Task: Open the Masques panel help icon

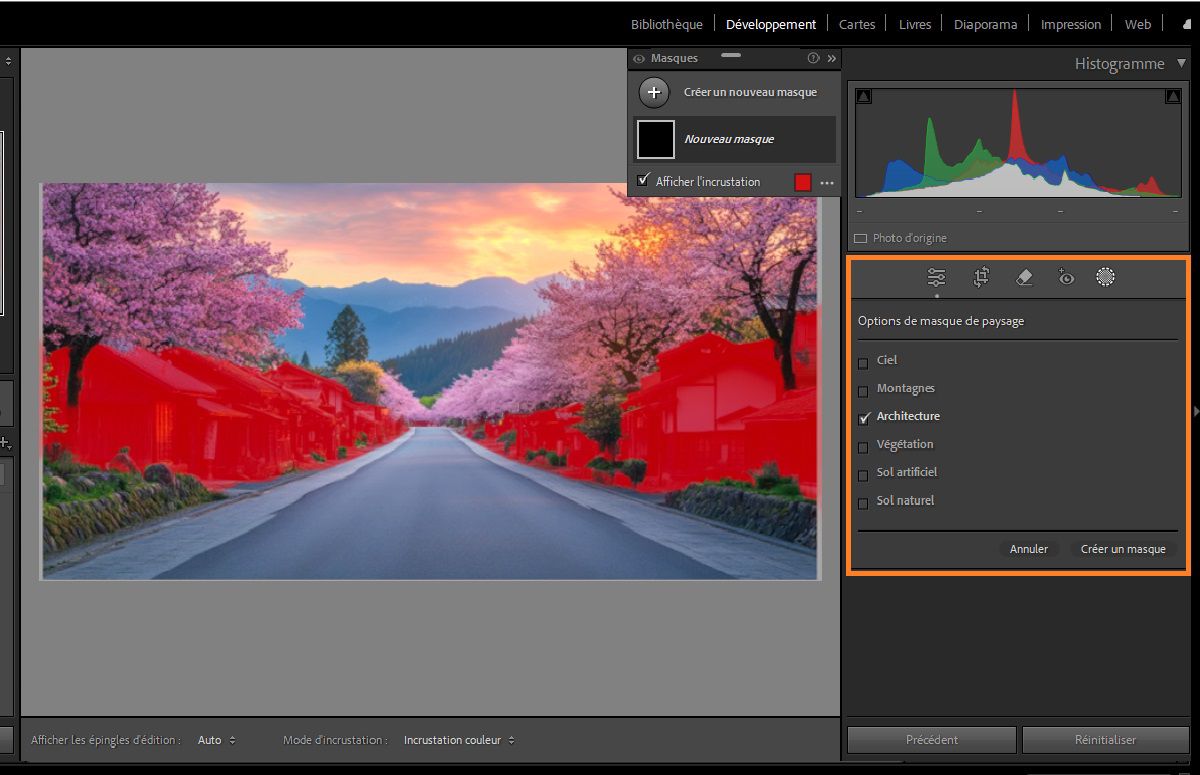Action: [x=813, y=59]
